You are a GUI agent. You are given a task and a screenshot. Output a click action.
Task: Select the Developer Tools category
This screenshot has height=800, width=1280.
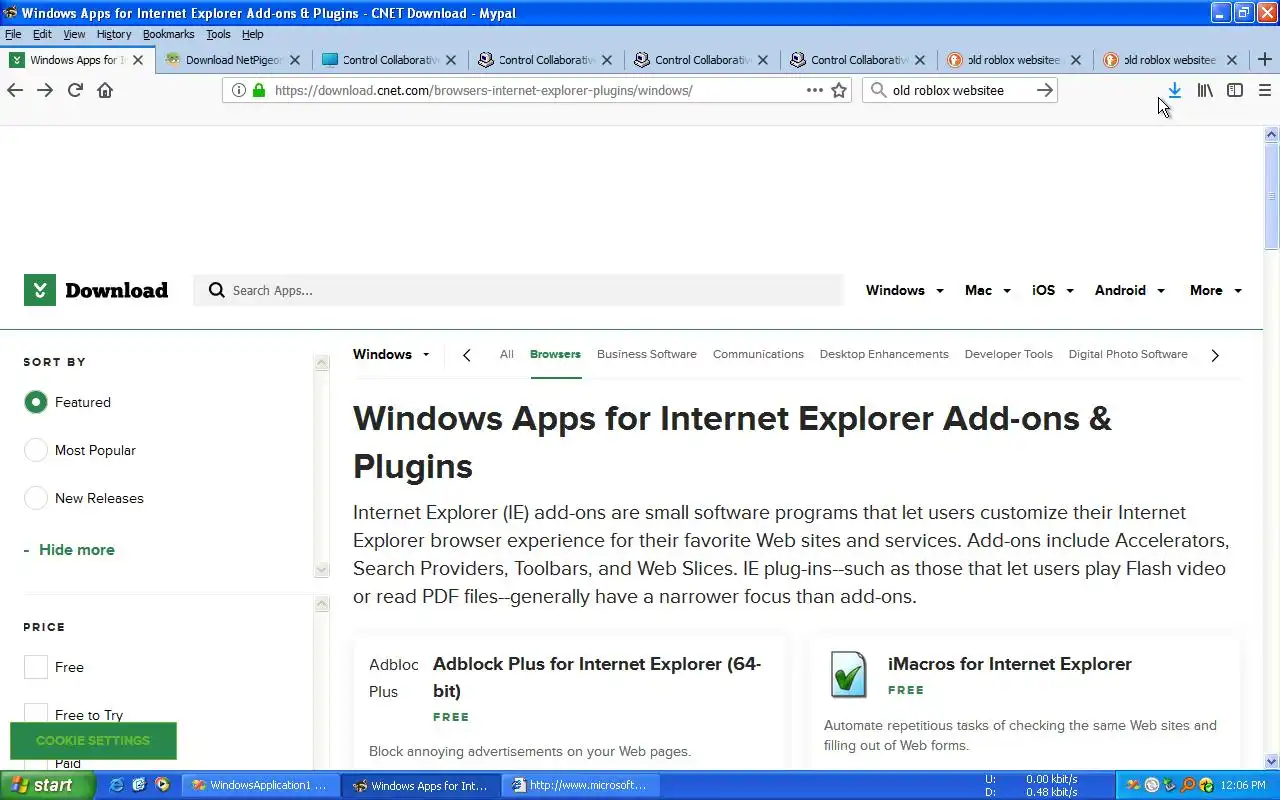(x=1009, y=354)
